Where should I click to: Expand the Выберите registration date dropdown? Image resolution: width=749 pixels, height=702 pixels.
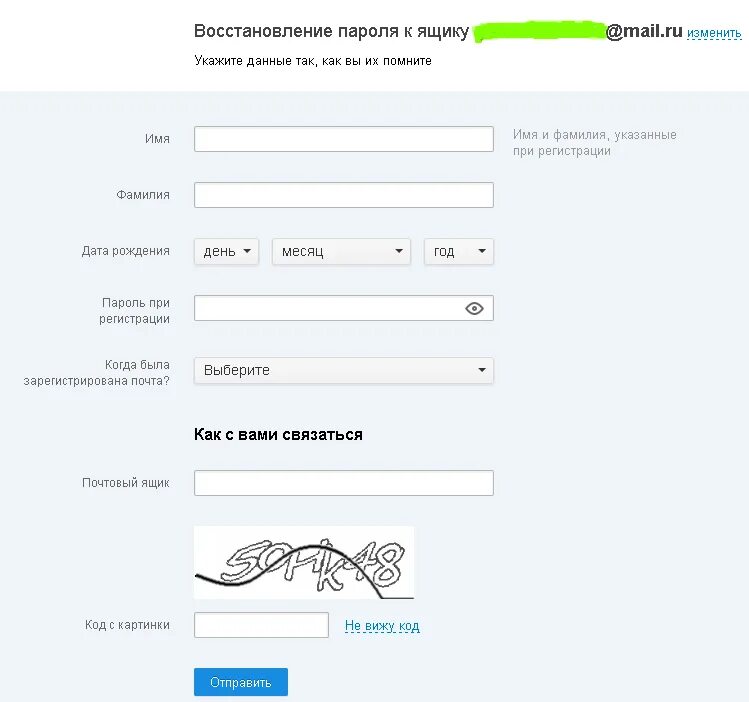click(x=343, y=370)
